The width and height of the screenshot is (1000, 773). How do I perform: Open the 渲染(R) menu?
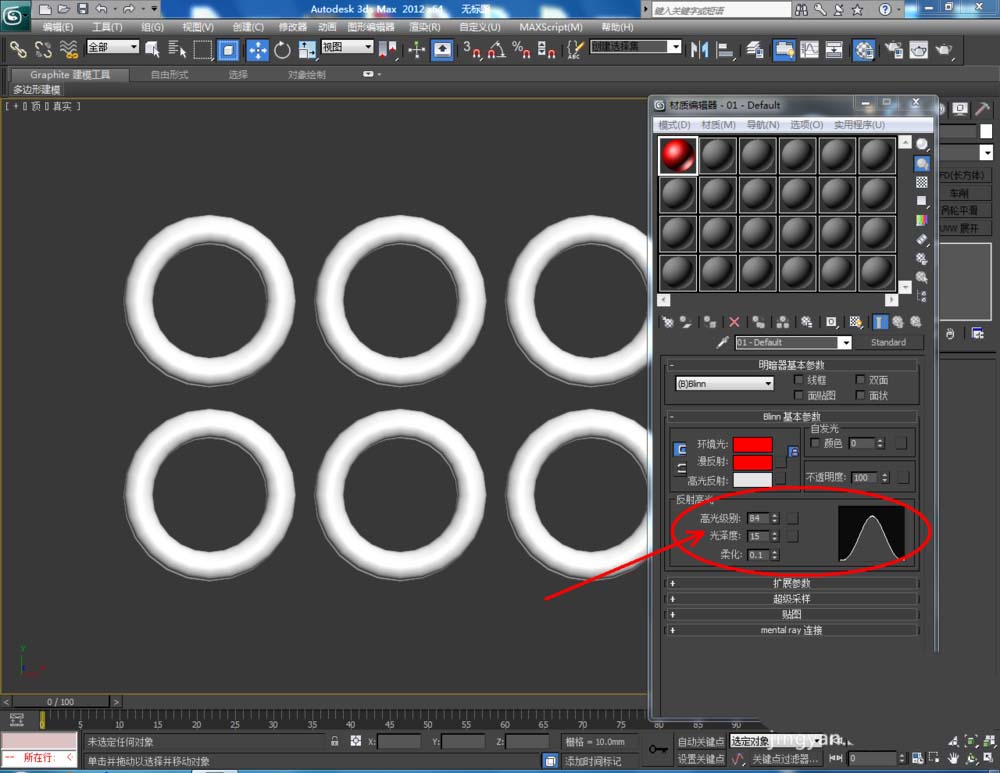click(424, 27)
